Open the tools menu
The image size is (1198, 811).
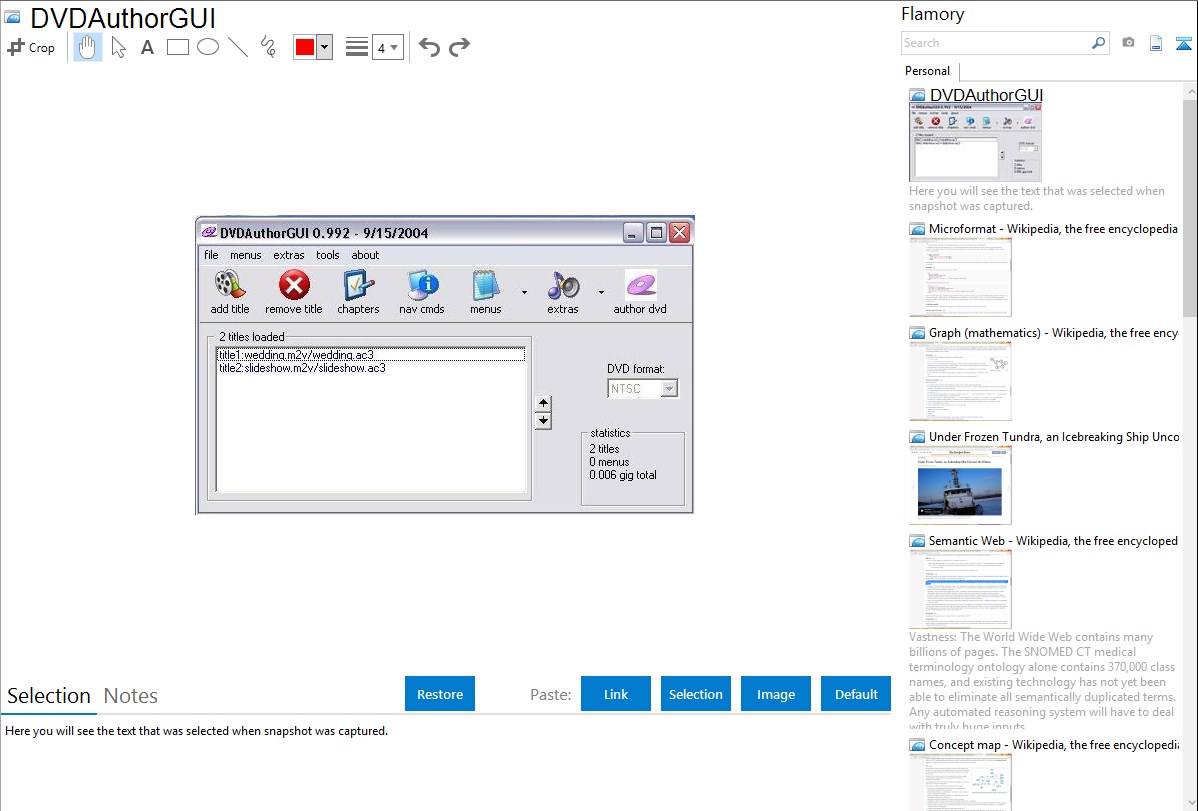tap(328, 255)
